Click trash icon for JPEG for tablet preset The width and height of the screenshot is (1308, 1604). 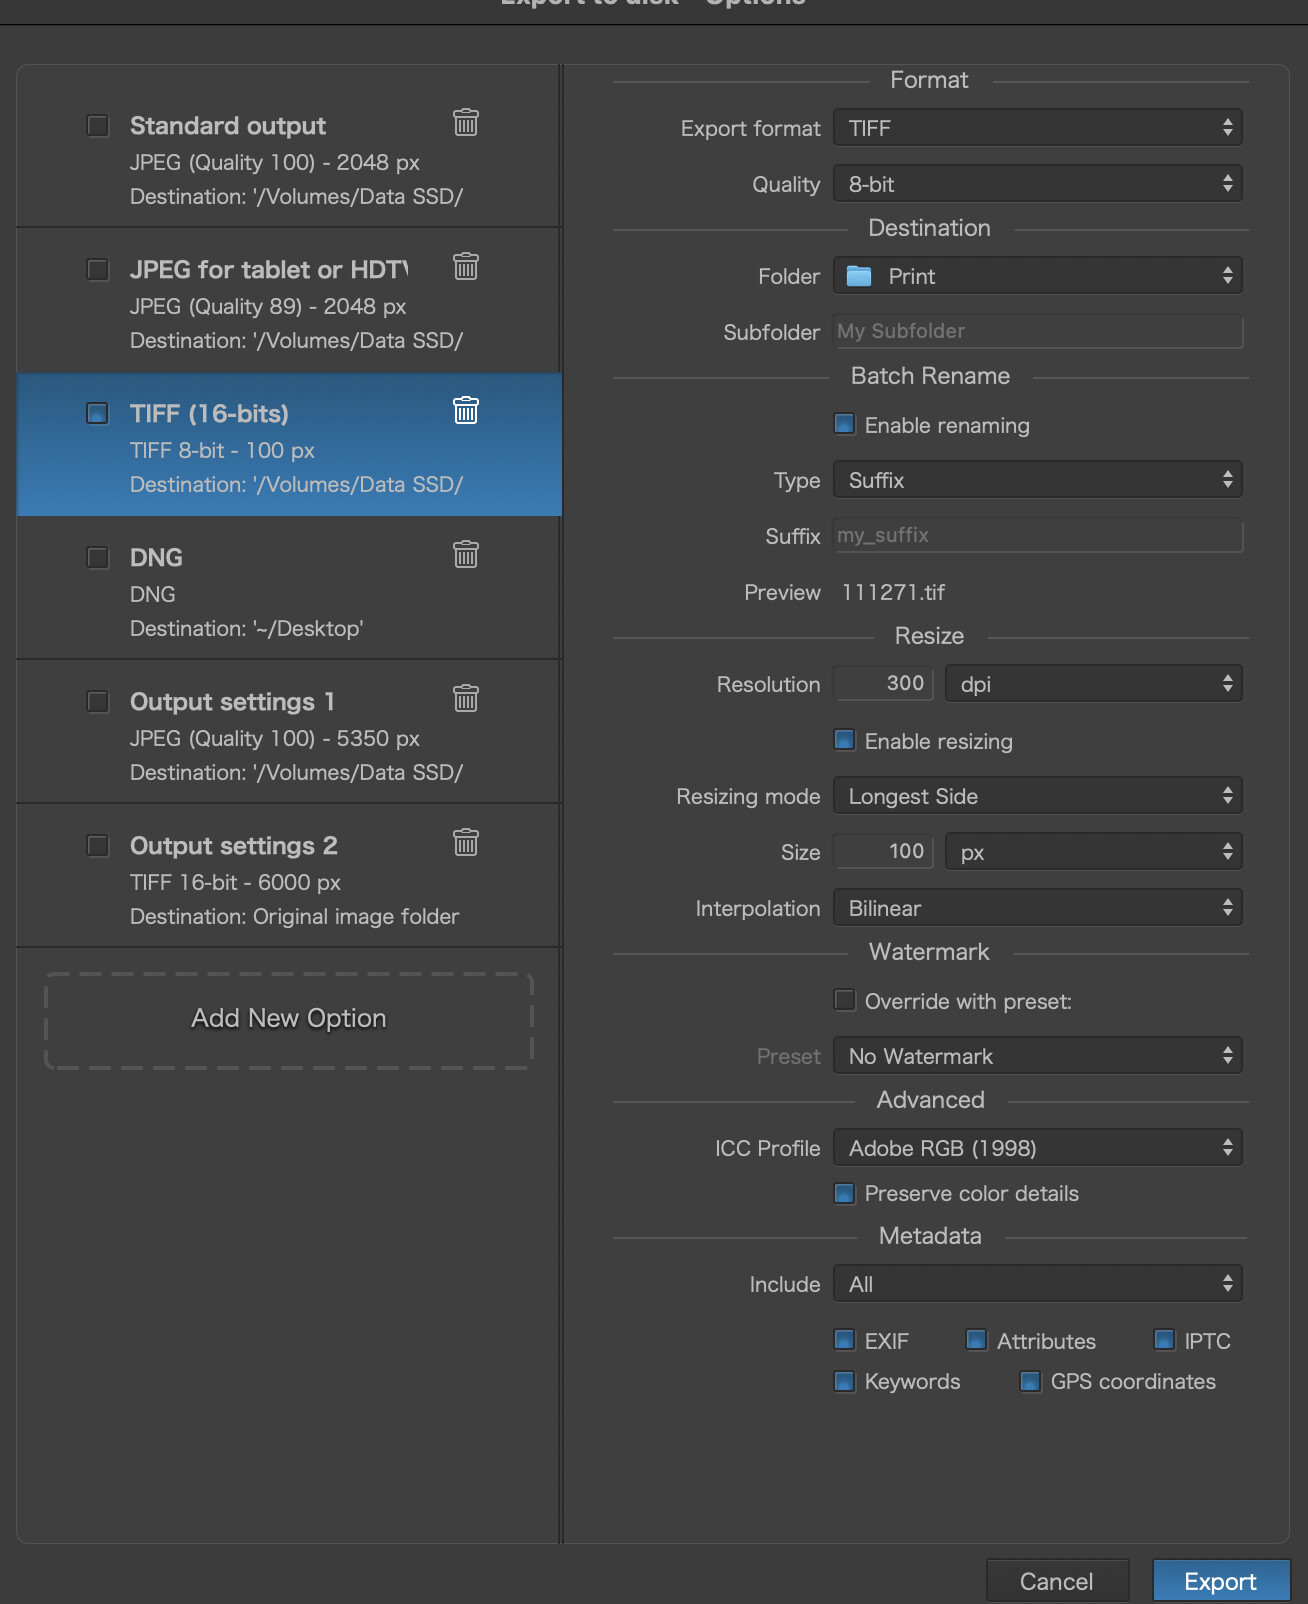point(466,267)
